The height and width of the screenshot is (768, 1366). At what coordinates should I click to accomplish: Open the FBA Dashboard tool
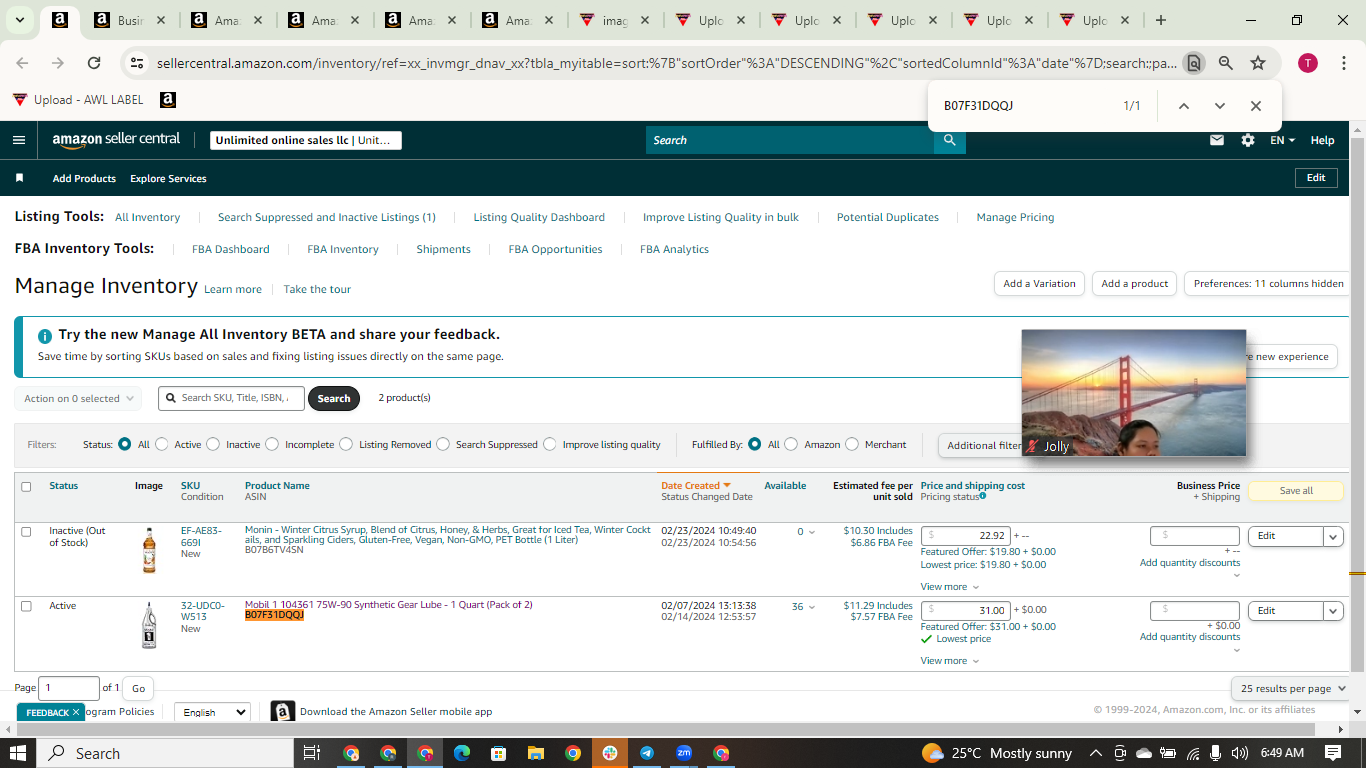pyautogui.click(x=230, y=249)
